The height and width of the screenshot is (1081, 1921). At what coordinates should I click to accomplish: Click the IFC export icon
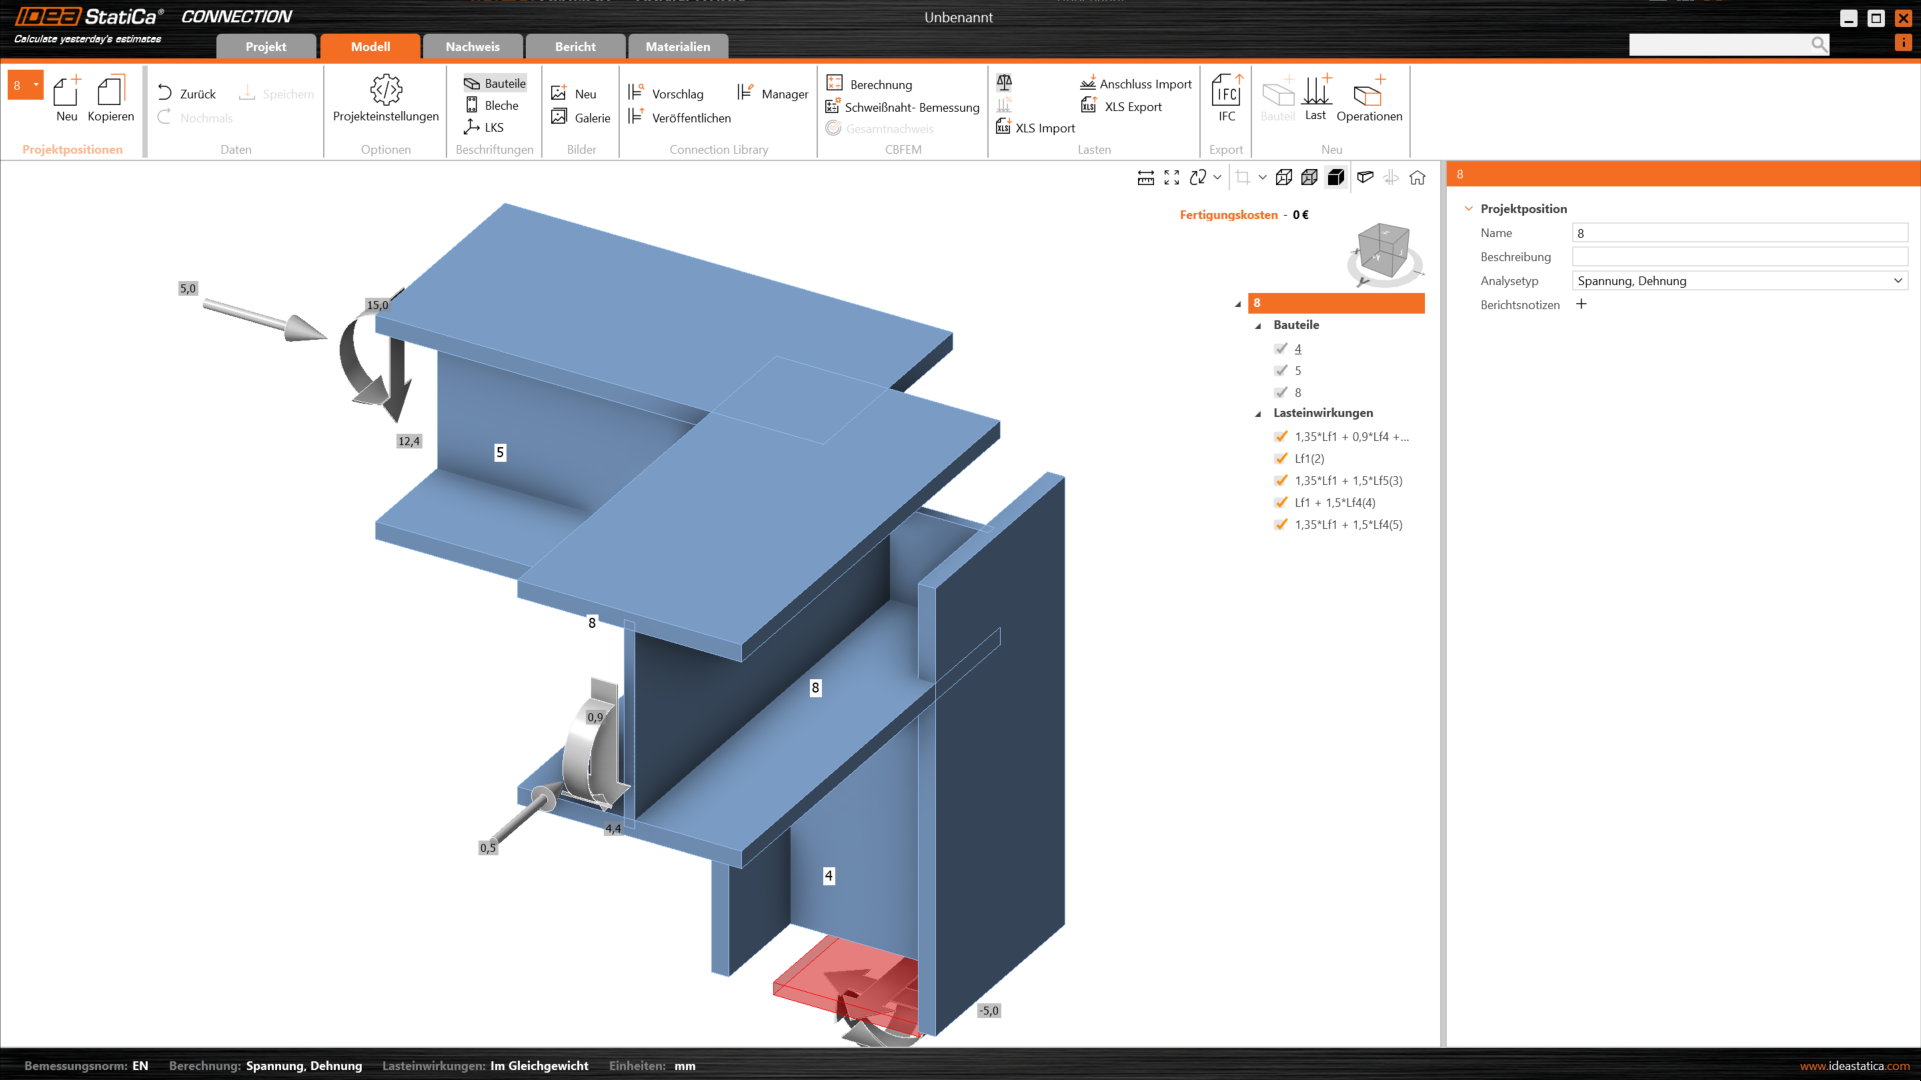pyautogui.click(x=1227, y=98)
